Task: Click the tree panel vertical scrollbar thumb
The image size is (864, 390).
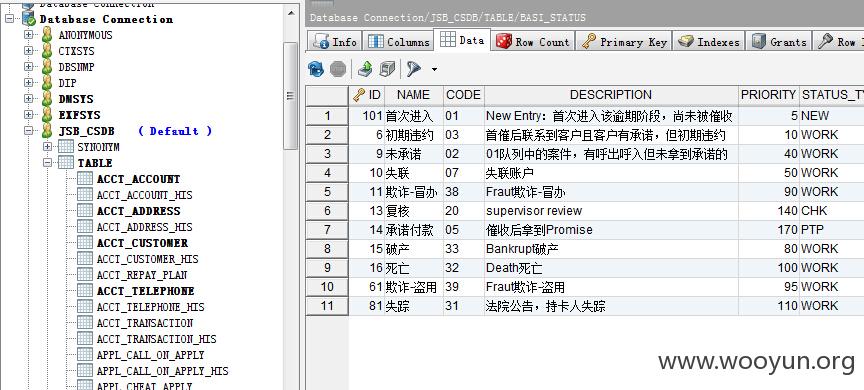Action: pos(290,95)
